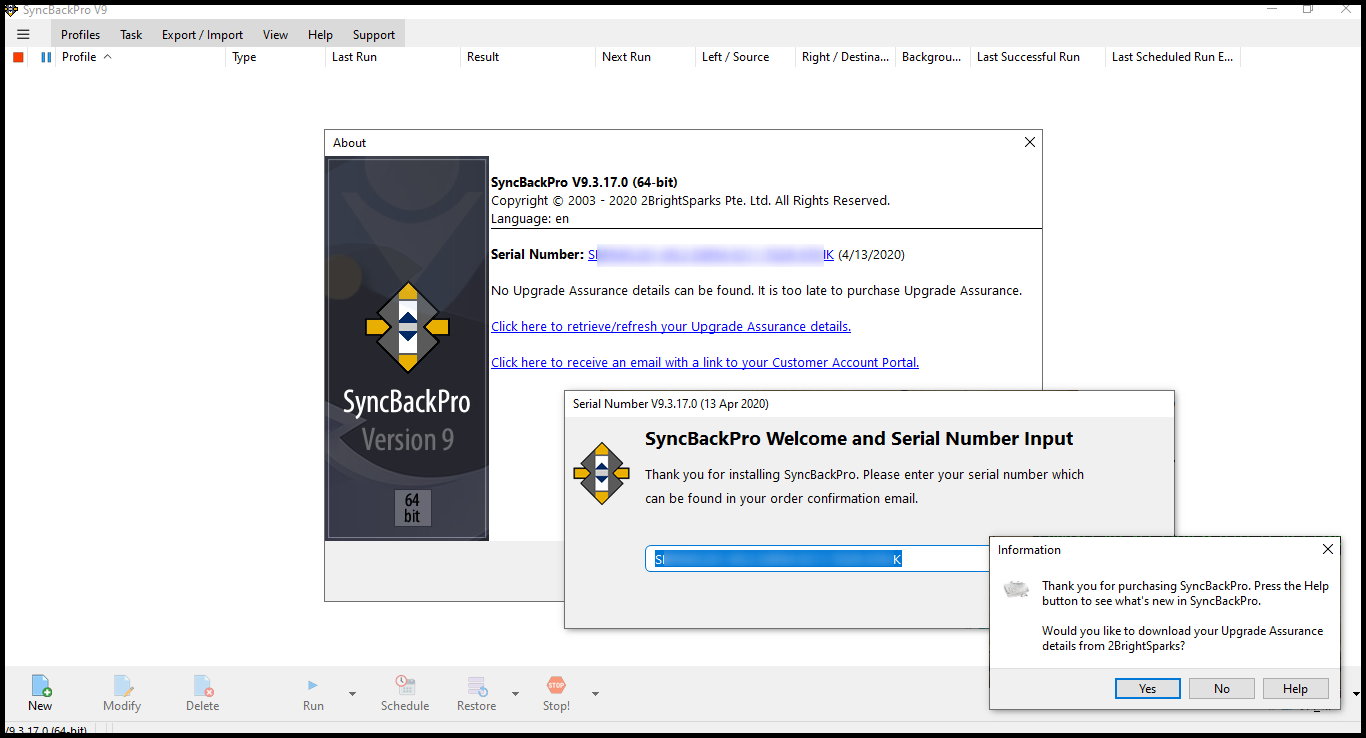The height and width of the screenshot is (738, 1366).
Task: Expand the Restore button dropdown arrow
Action: pyautogui.click(x=515, y=693)
